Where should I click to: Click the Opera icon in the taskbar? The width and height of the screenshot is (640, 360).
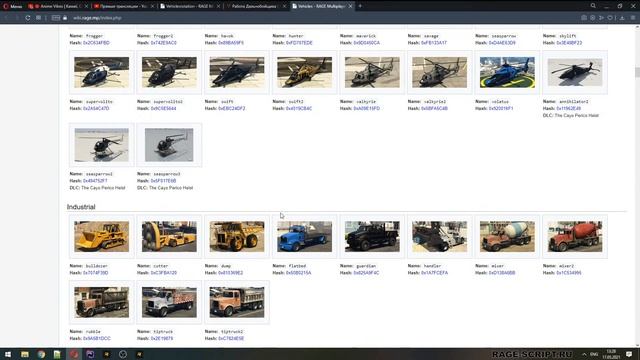(x=74, y=354)
